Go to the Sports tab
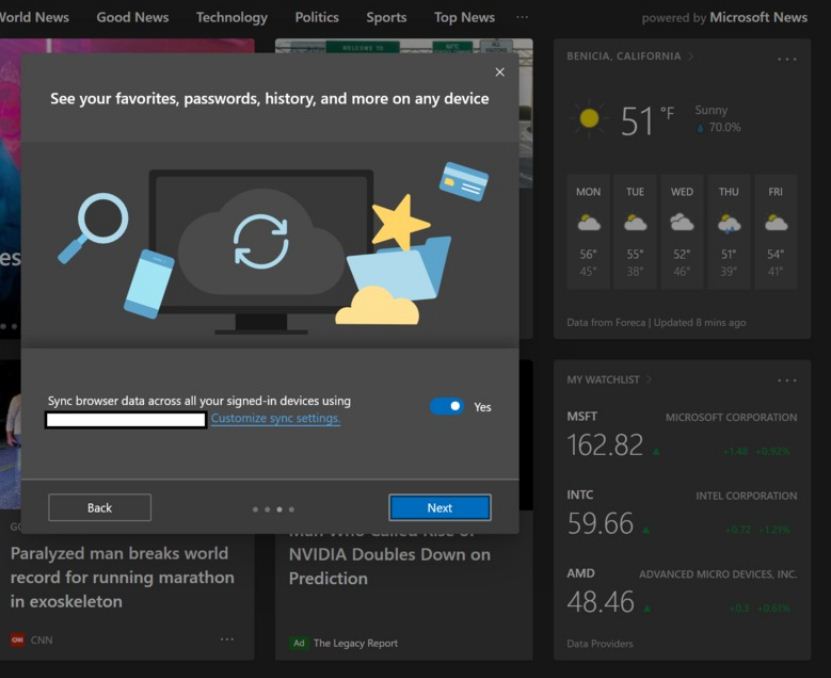 click(x=386, y=17)
